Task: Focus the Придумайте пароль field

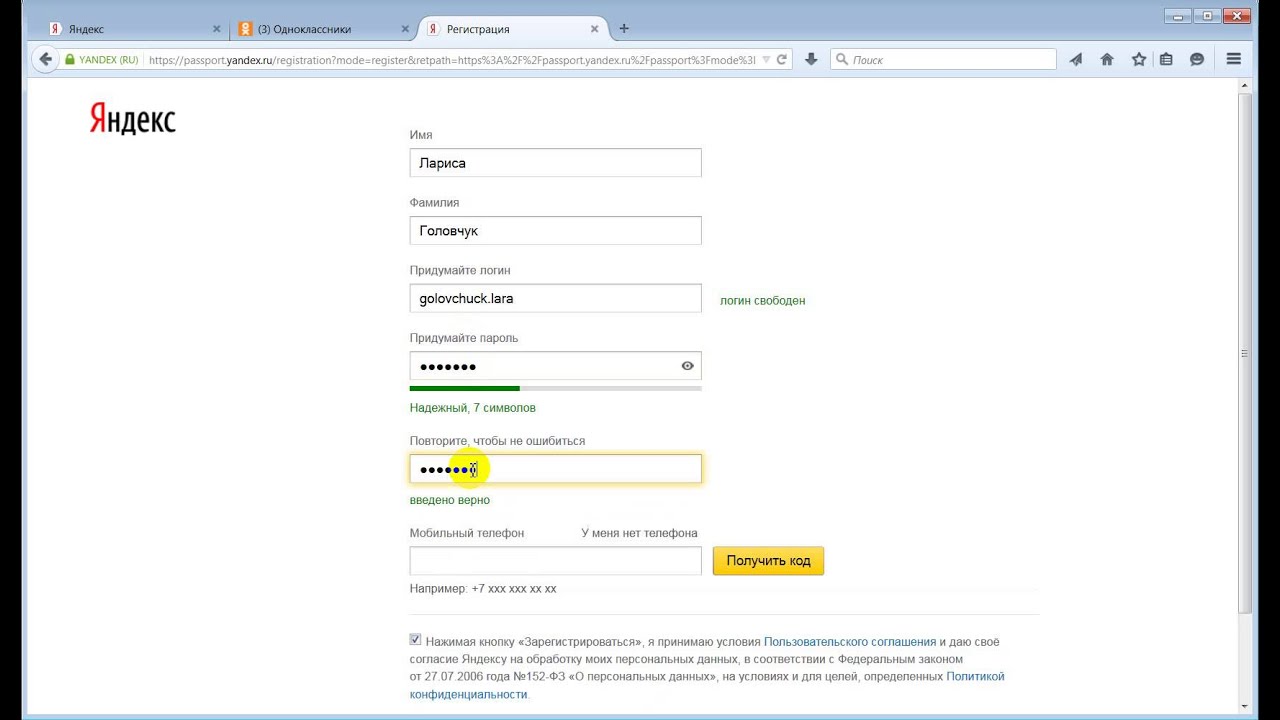Action: [555, 366]
